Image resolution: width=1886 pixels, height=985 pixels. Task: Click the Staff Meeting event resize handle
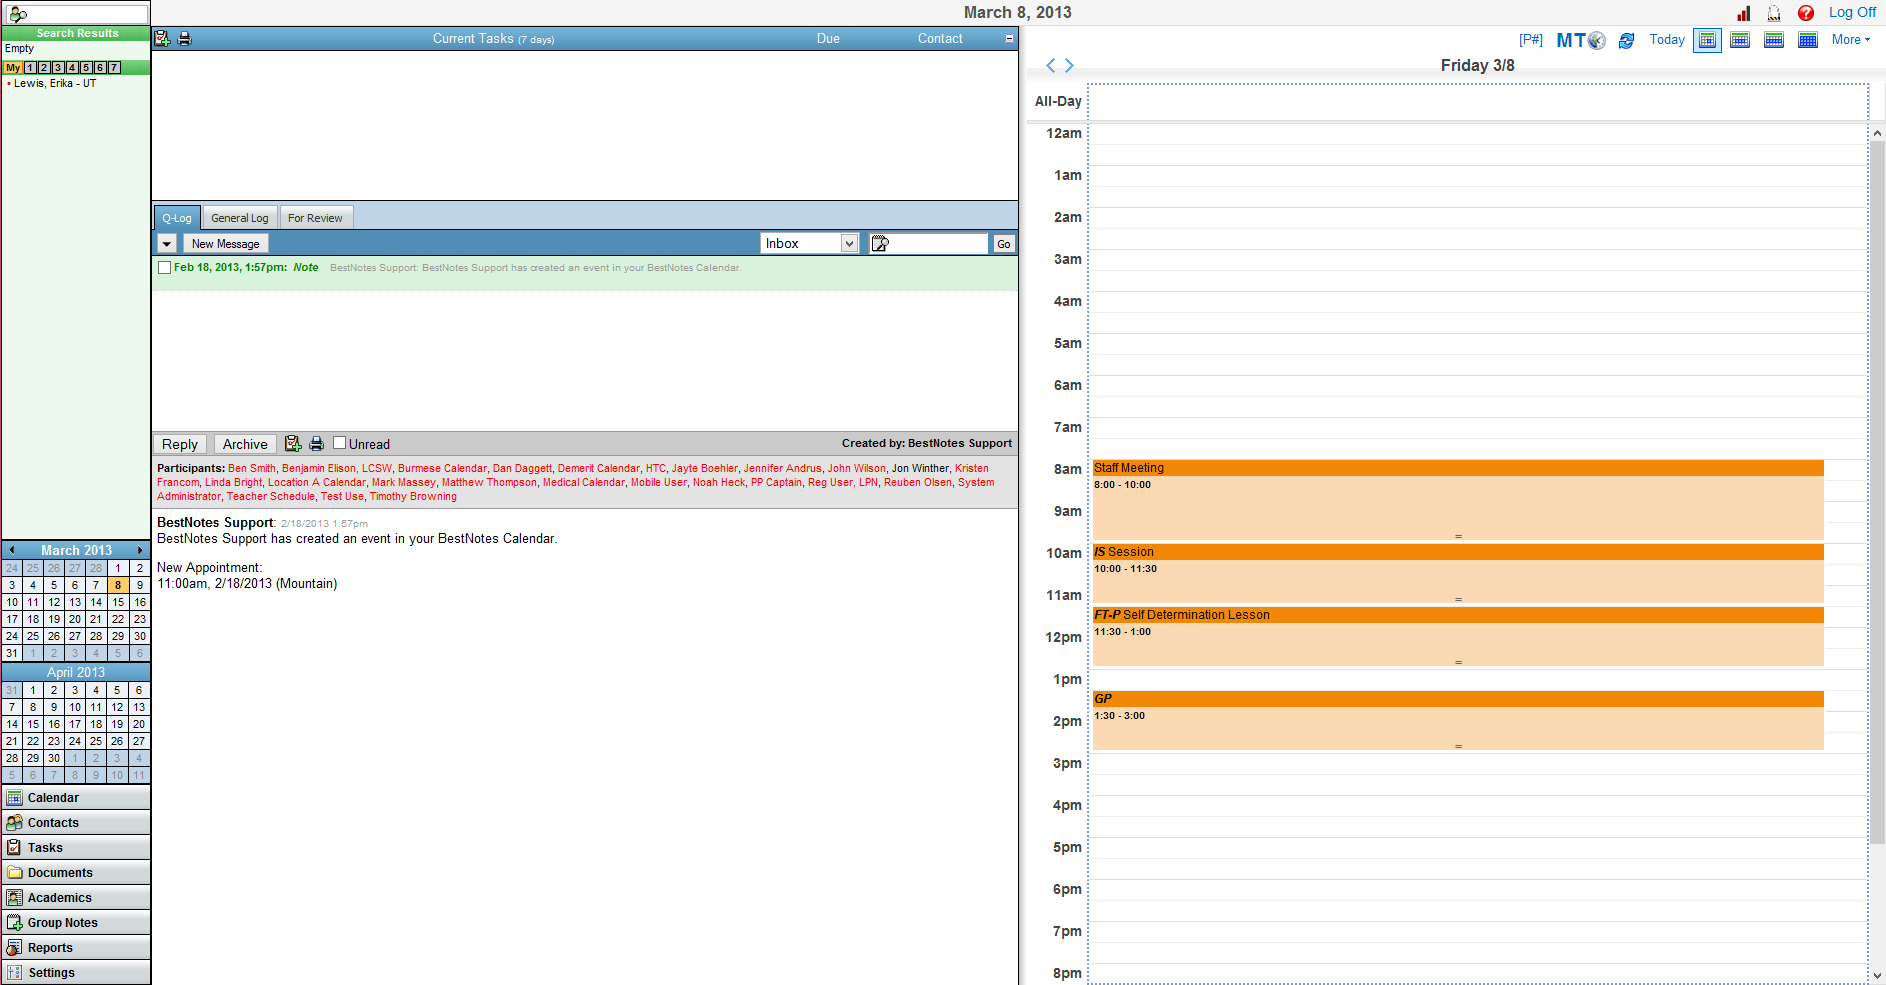point(1458,537)
